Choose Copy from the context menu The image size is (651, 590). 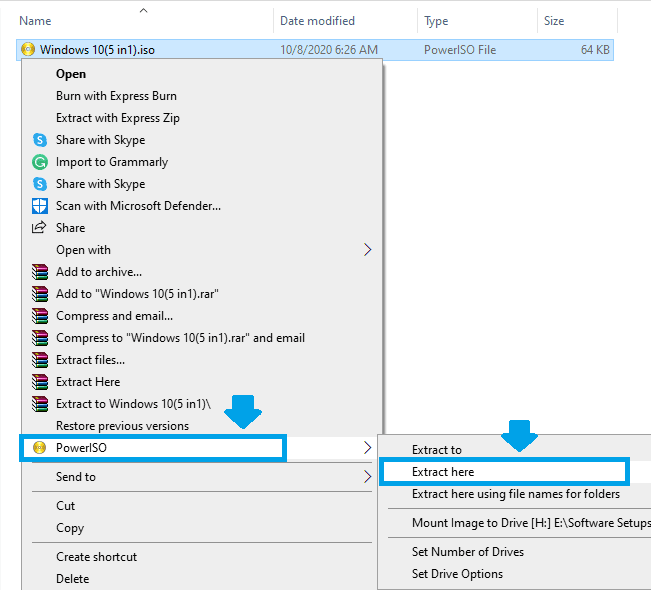[x=70, y=528]
